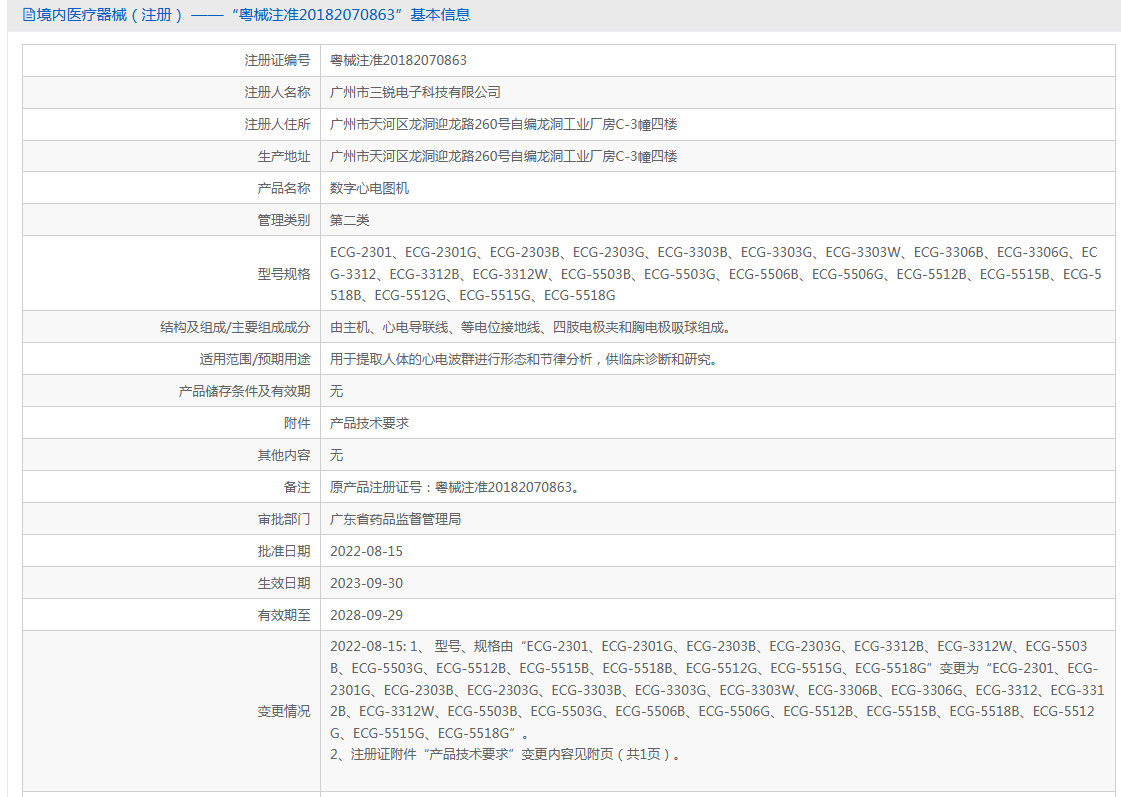Click the header title “粤械注准20182070863”基本信息

[x=351, y=15]
